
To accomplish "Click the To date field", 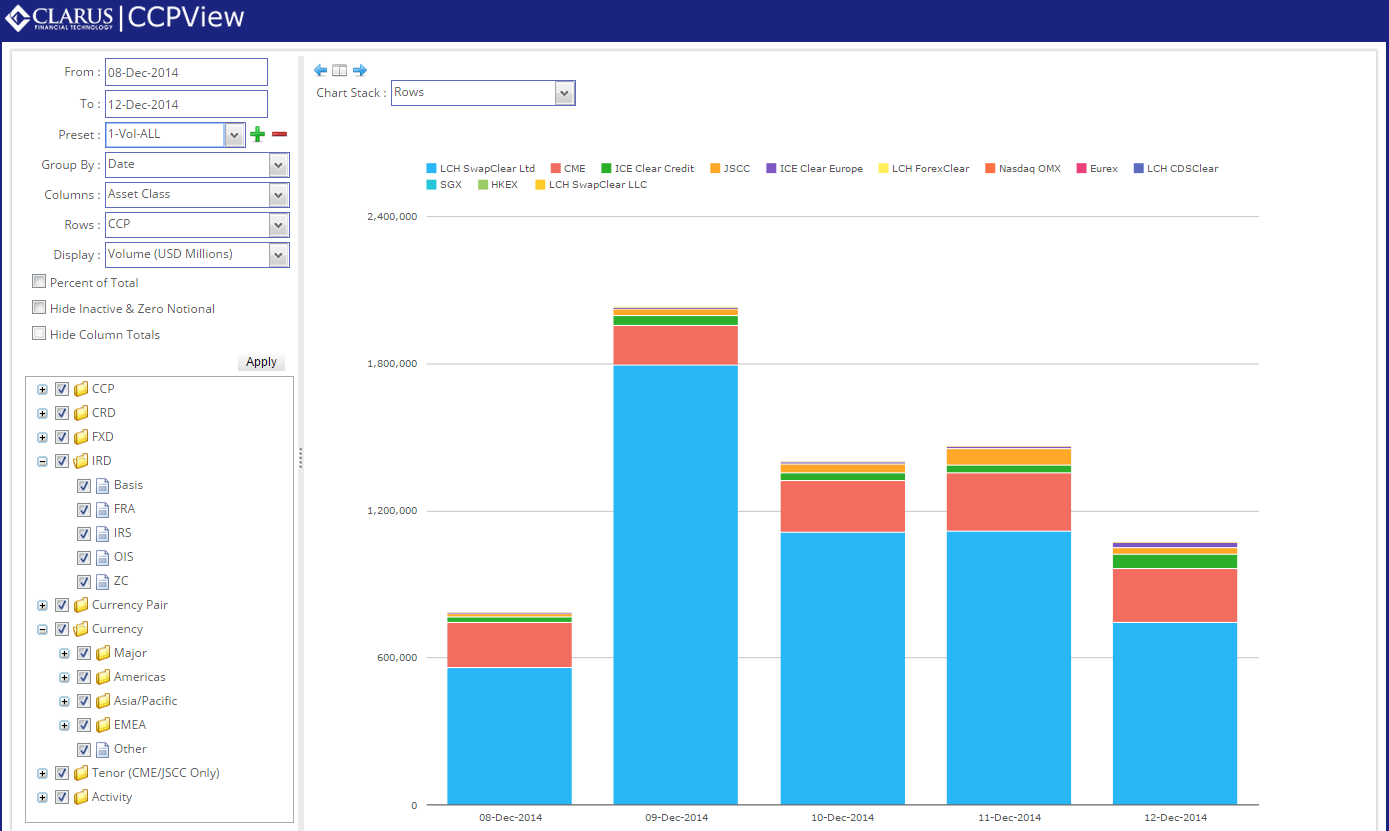I will click(x=186, y=104).
